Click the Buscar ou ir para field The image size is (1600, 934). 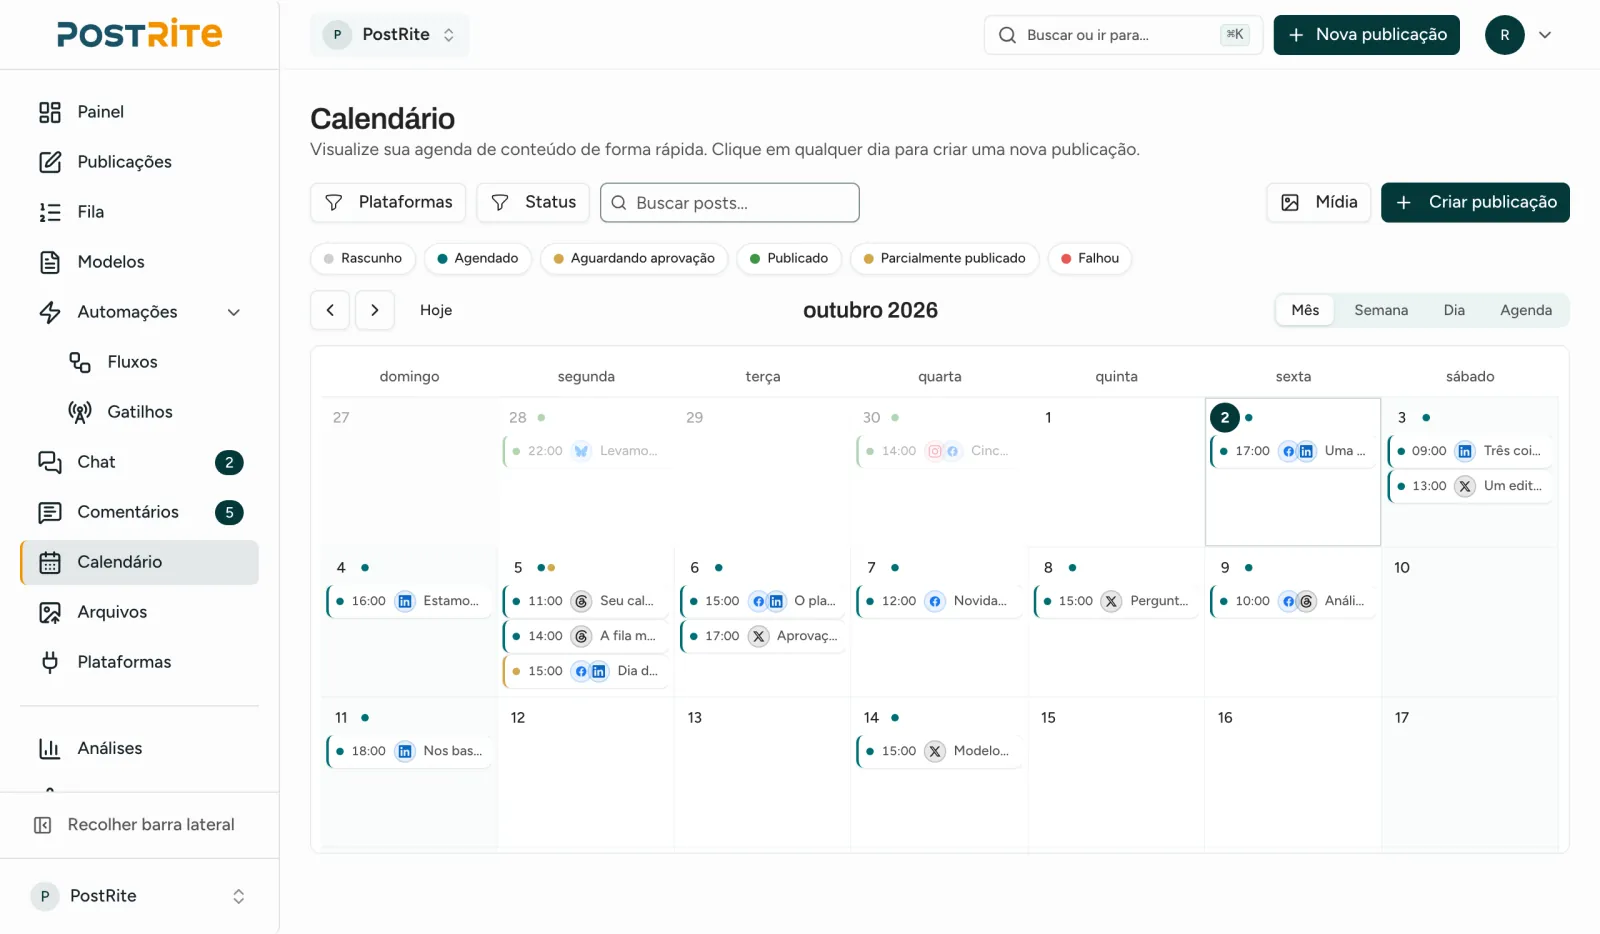(x=1123, y=35)
